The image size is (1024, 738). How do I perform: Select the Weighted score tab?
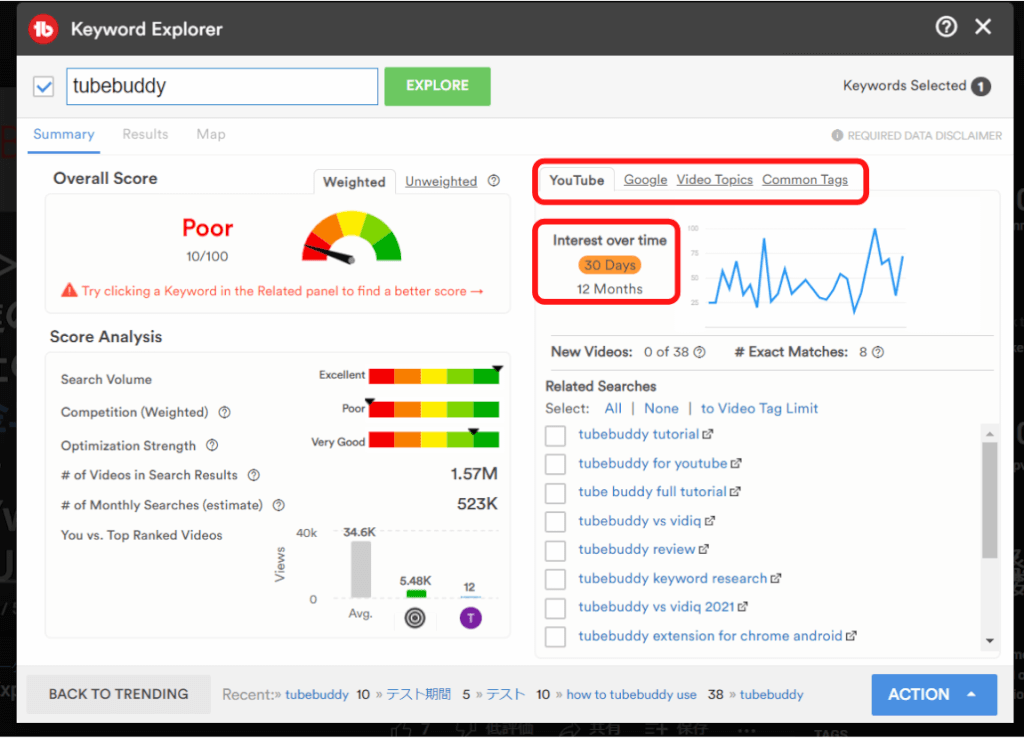click(354, 182)
